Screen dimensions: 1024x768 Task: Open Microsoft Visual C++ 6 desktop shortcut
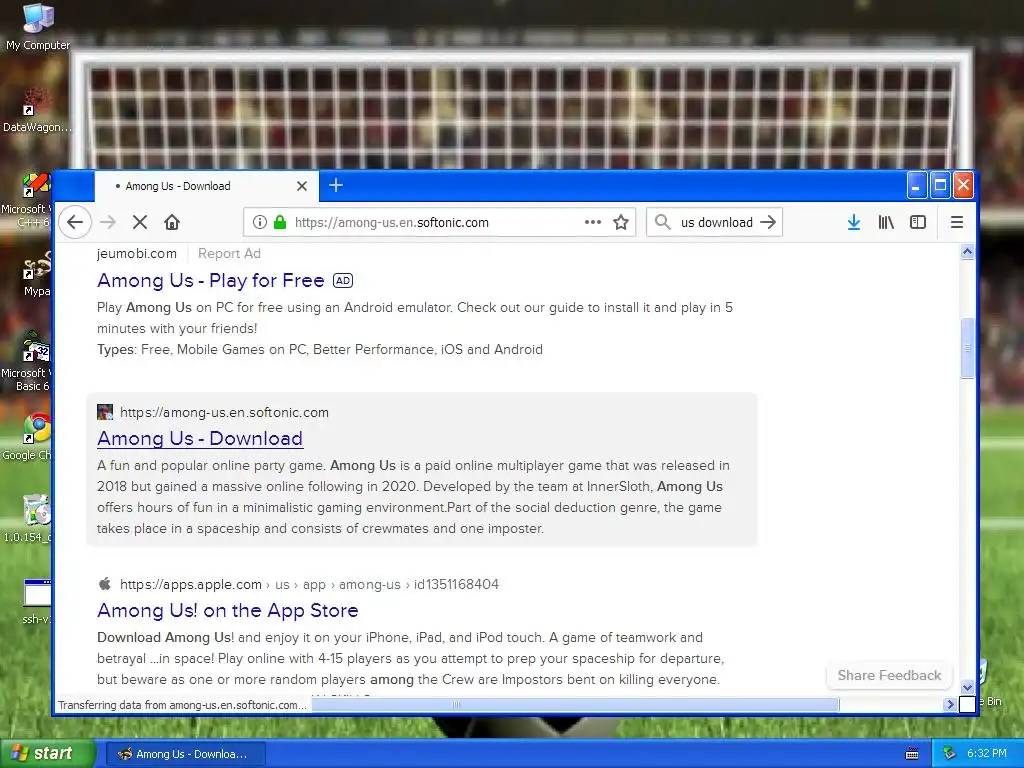[x=29, y=200]
